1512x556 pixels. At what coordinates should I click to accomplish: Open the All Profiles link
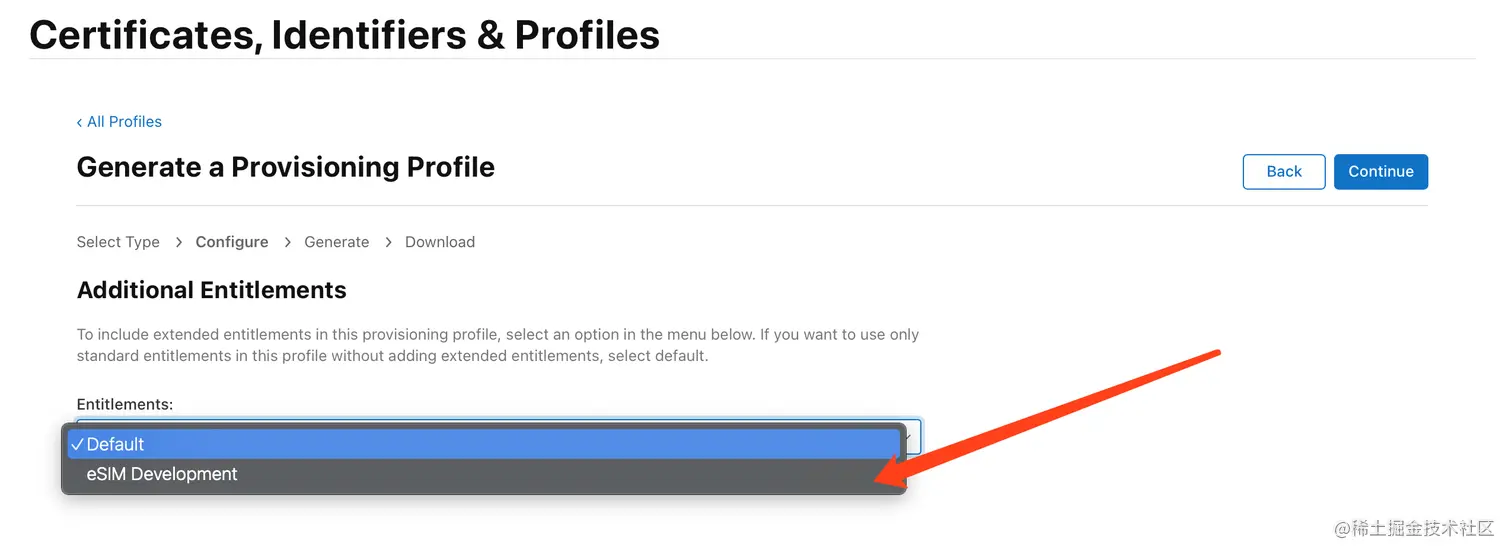[124, 122]
